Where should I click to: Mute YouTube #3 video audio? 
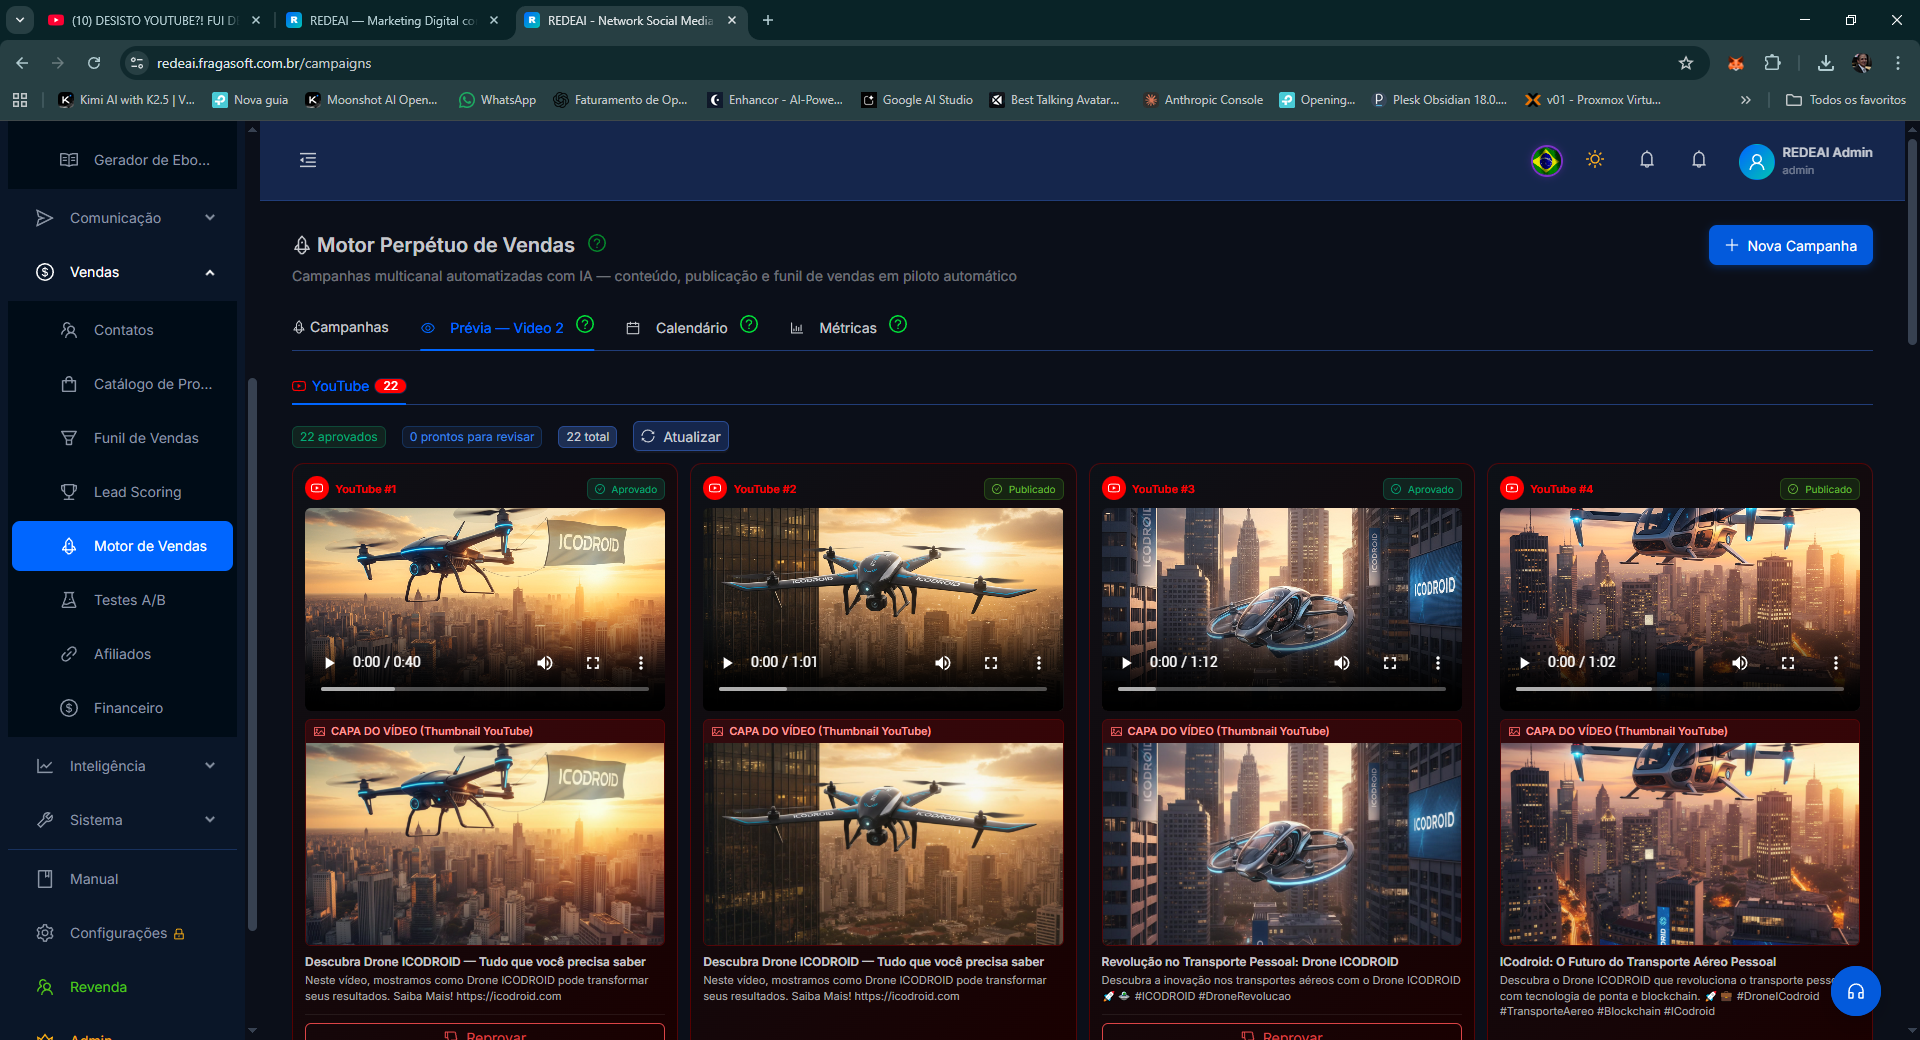click(x=1342, y=662)
